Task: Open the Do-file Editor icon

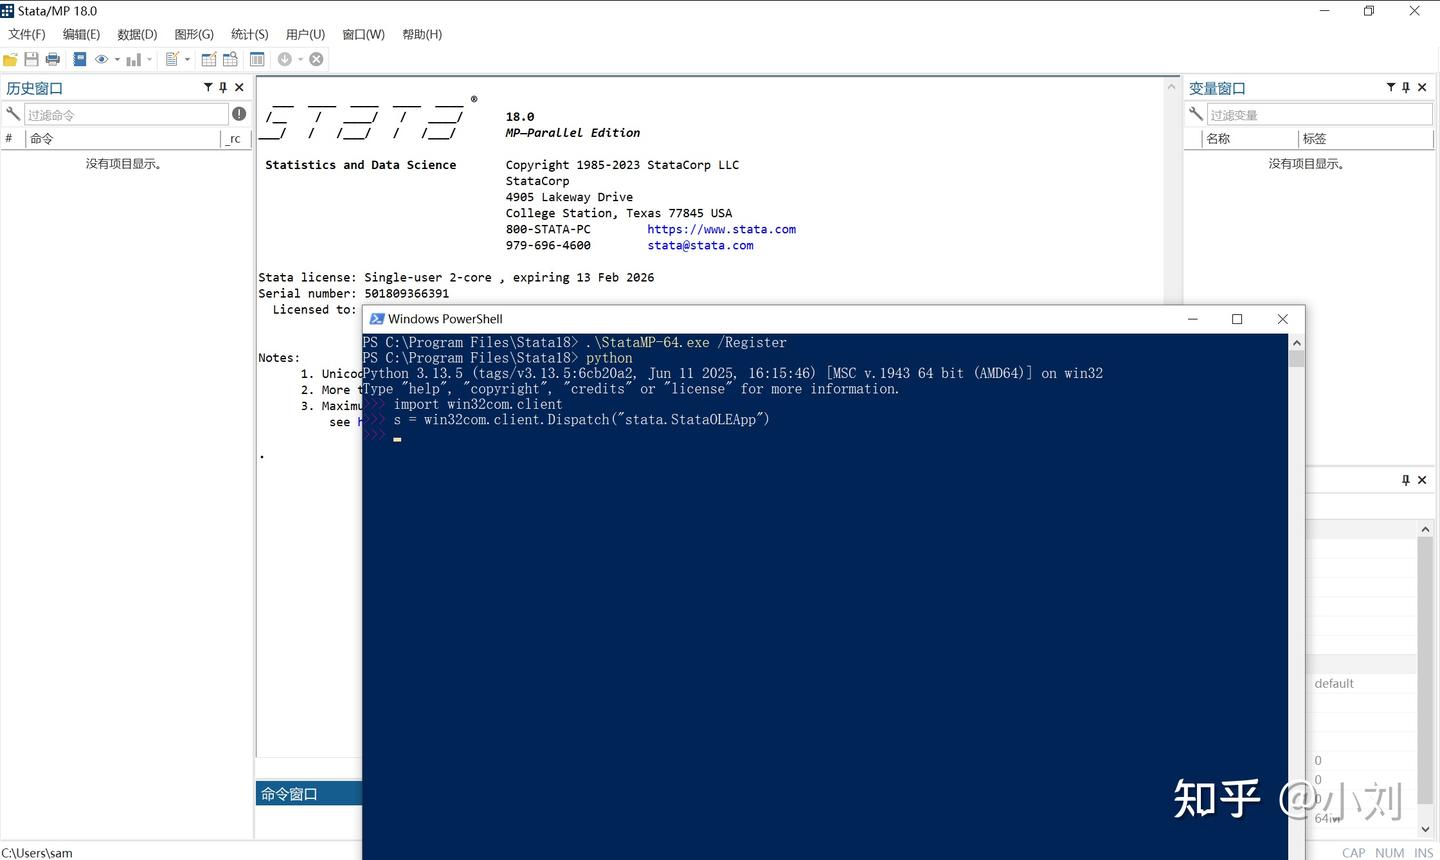Action: tap(172, 60)
